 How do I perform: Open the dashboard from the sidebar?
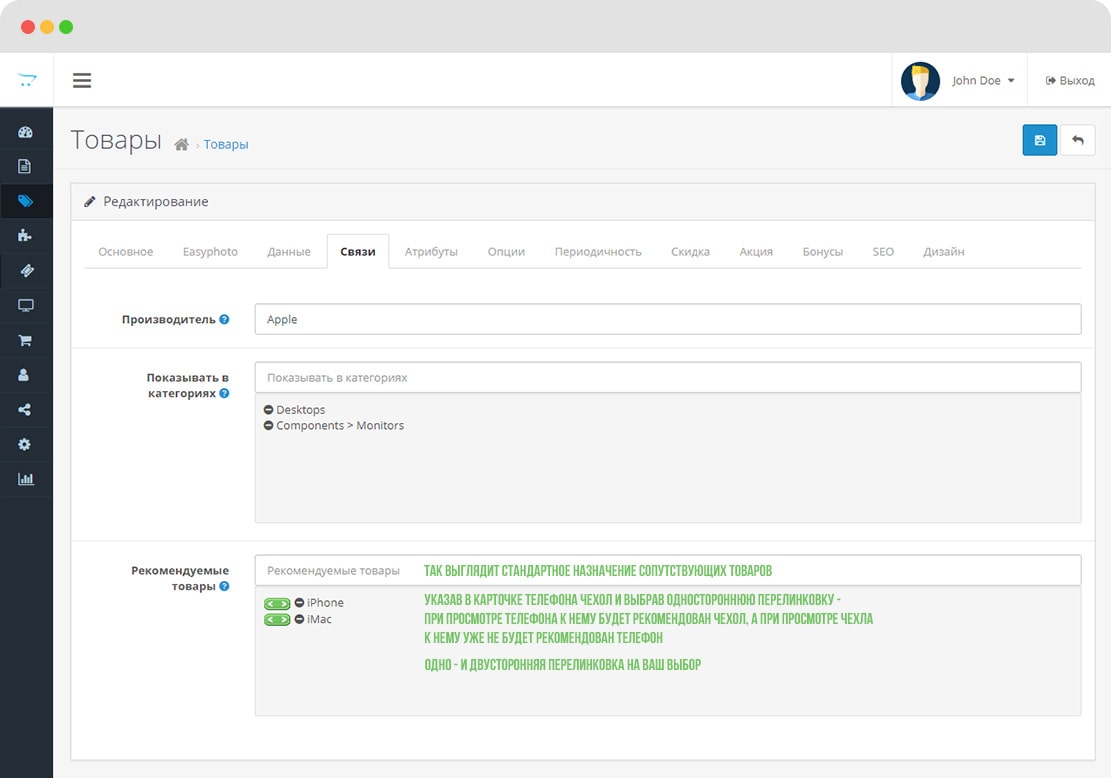click(26, 132)
